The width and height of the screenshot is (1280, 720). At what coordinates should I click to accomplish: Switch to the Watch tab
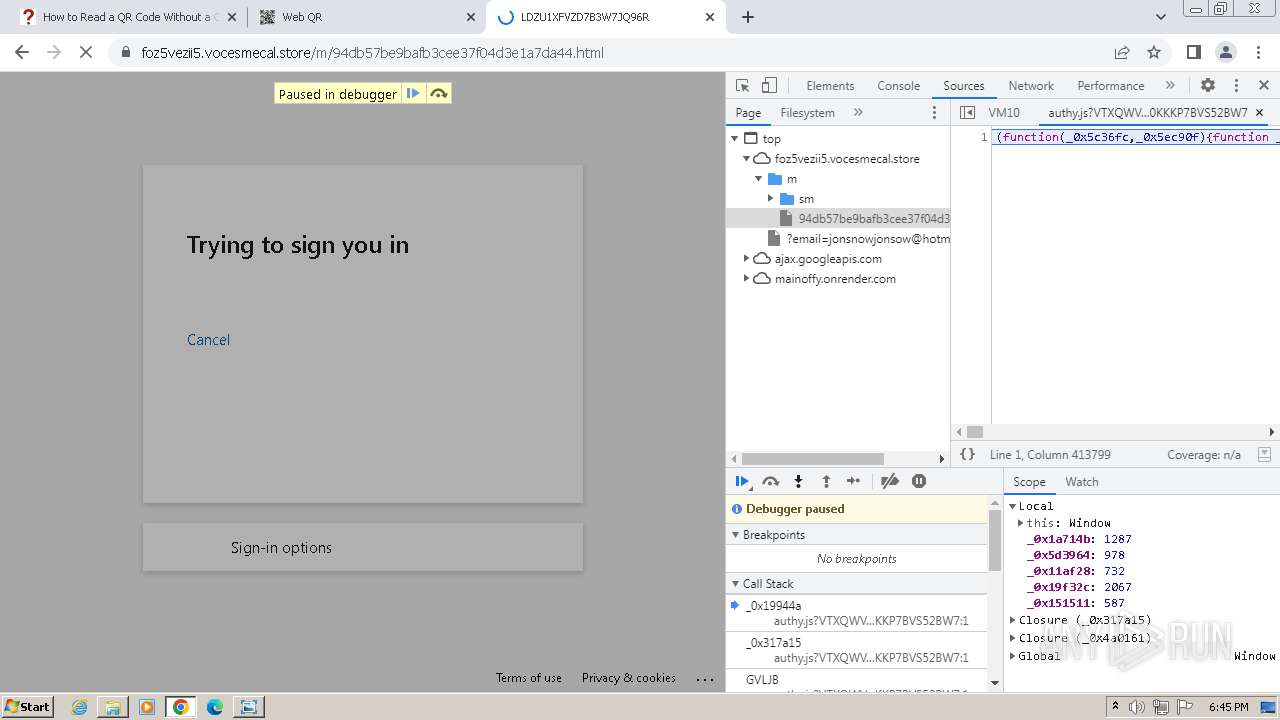tap(1081, 481)
